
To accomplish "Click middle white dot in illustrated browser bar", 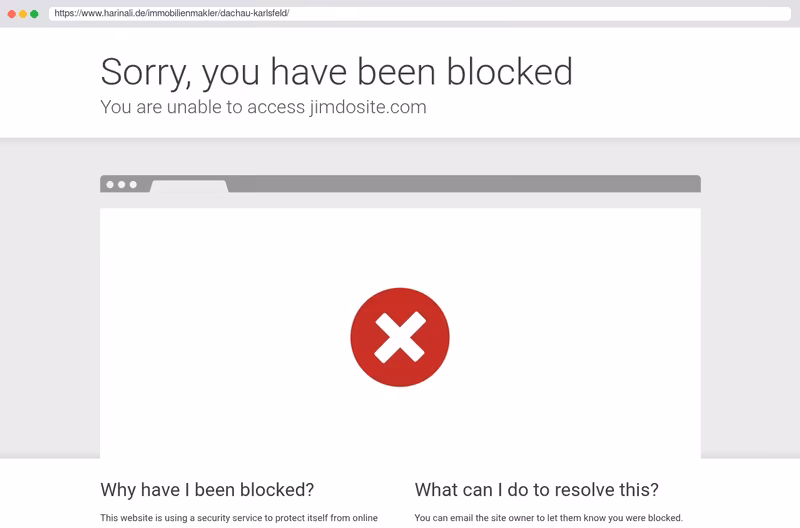I will click(121, 185).
